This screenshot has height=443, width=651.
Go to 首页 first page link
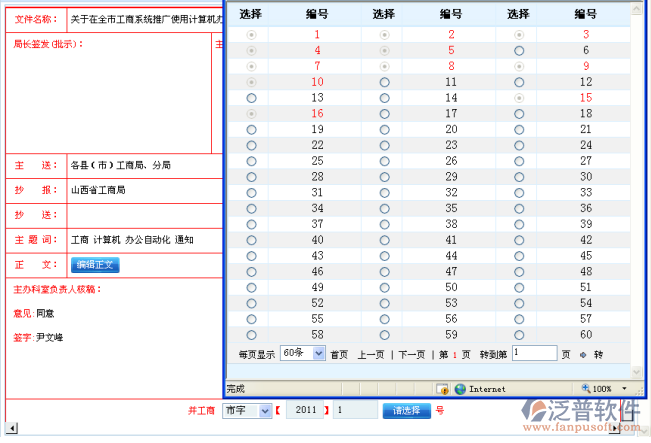pos(339,355)
